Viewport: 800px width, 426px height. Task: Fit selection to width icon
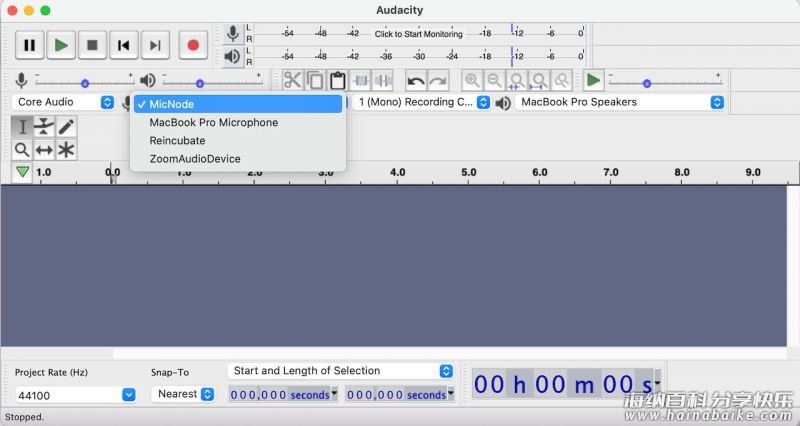point(517,81)
